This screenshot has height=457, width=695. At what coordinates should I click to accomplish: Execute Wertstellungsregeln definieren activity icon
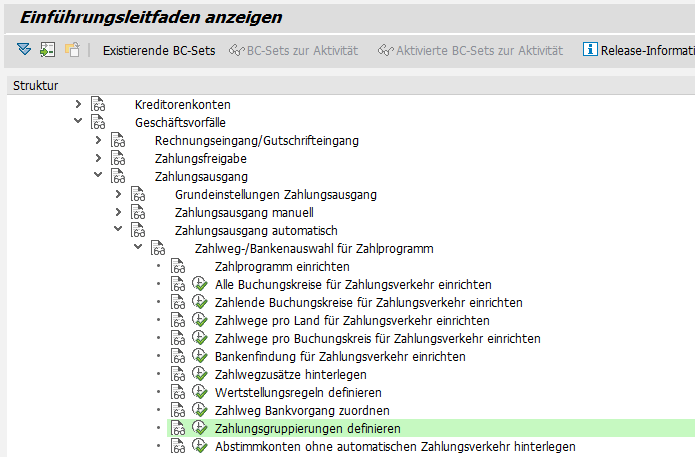pyautogui.click(x=200, y=393)
